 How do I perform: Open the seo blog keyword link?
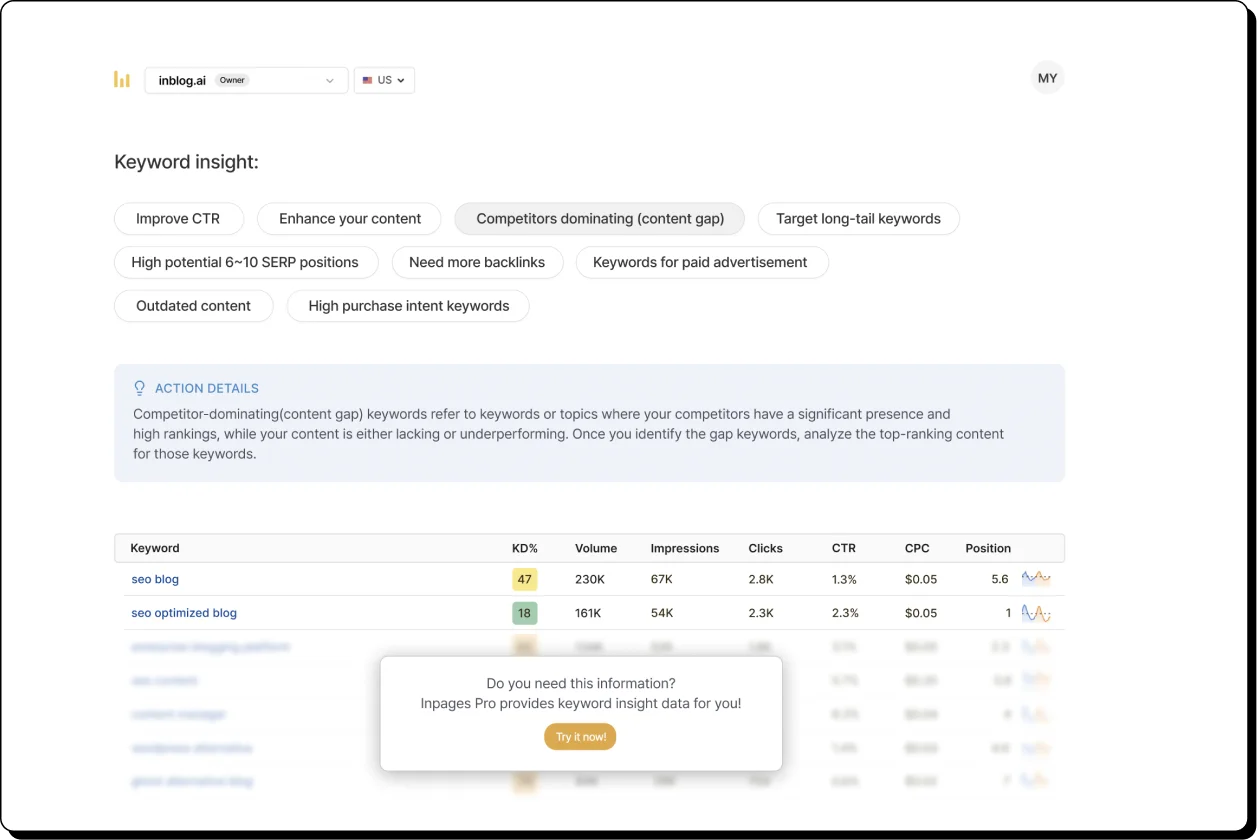[155, 579]
